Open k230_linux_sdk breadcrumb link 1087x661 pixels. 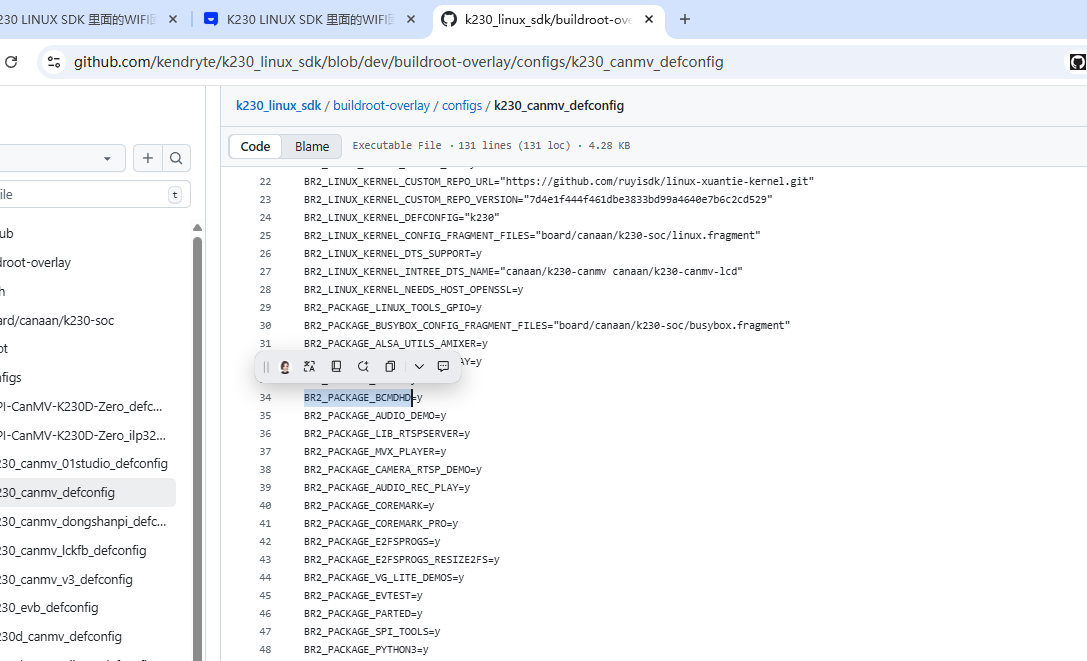coord(278,105)
